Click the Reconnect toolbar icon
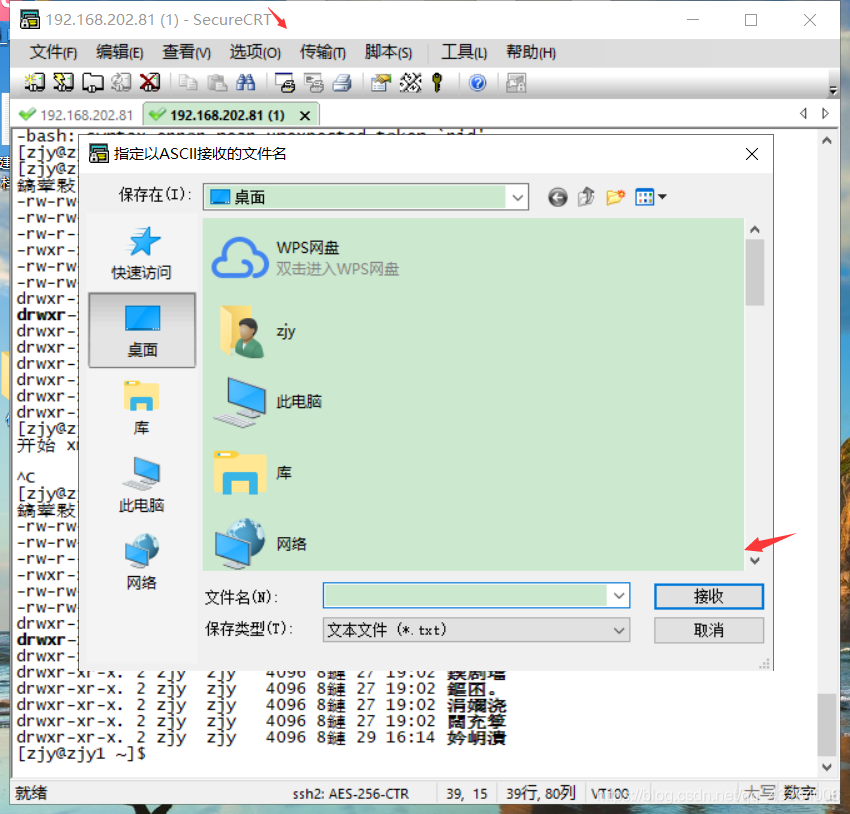This screenshot has height=814, width=850. point(121,82)
